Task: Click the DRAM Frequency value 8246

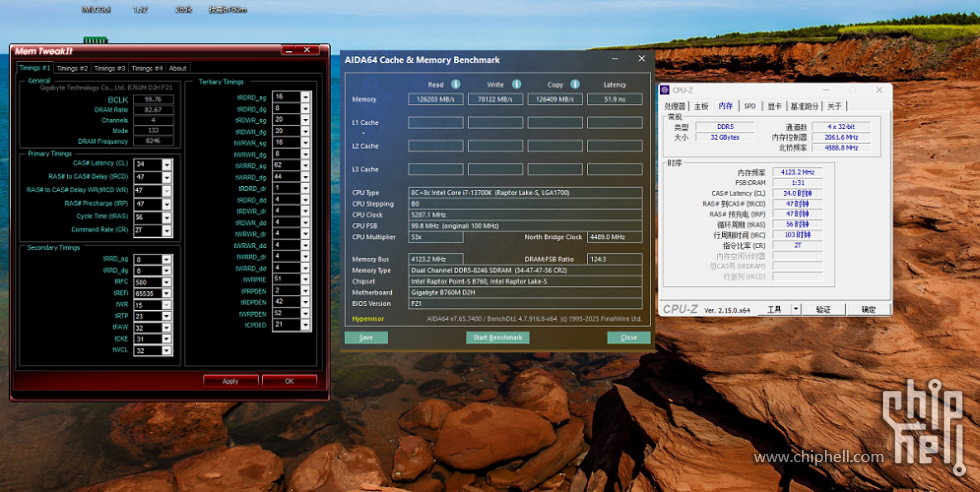Action: (x=153, y=141)
